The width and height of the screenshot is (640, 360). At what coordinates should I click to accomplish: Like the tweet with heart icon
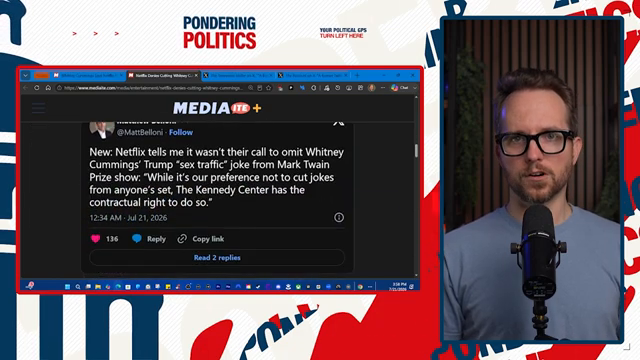click(x=96, y=239)
